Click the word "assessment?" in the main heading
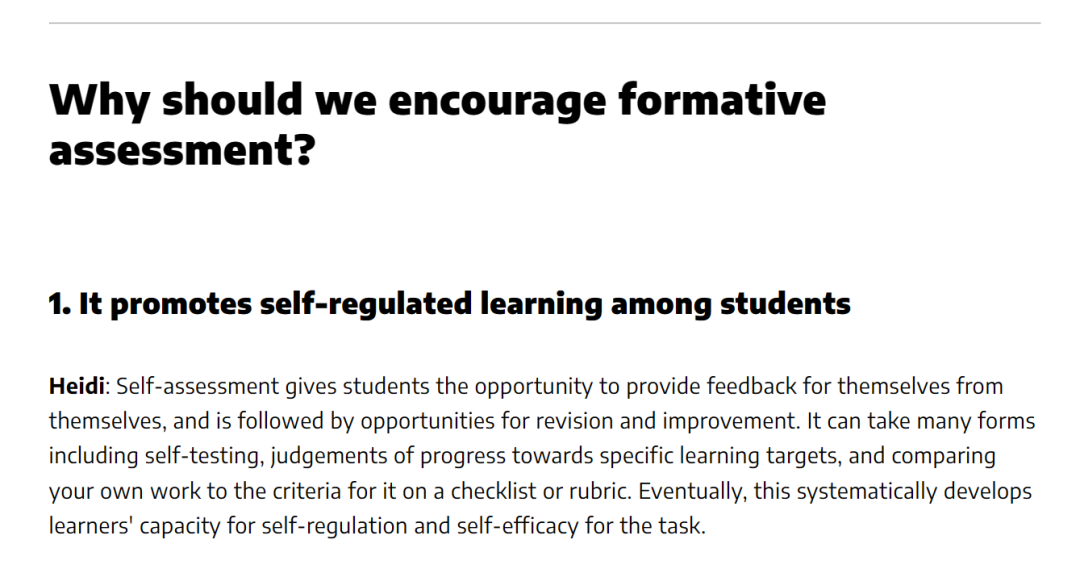 pos(183,150)
